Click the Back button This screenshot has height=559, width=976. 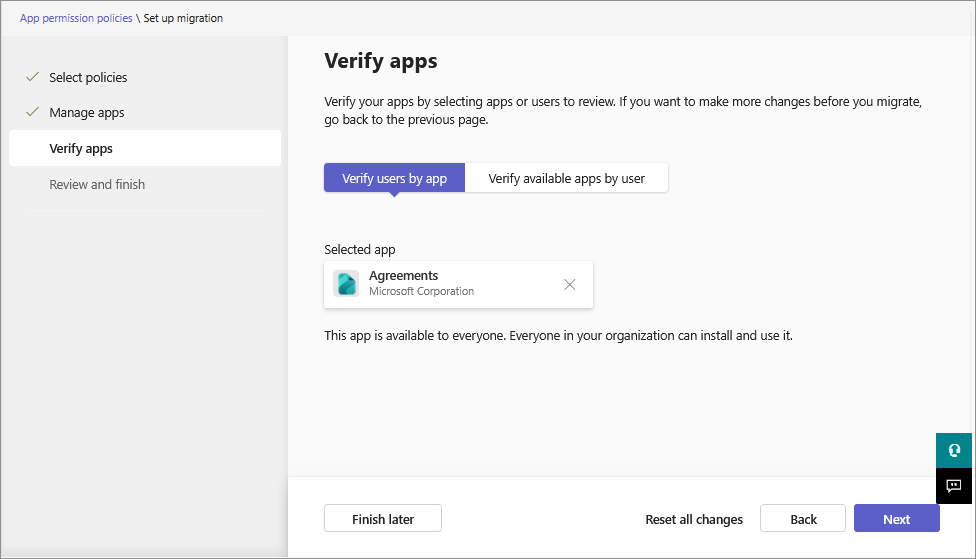(x=803, y=519)
